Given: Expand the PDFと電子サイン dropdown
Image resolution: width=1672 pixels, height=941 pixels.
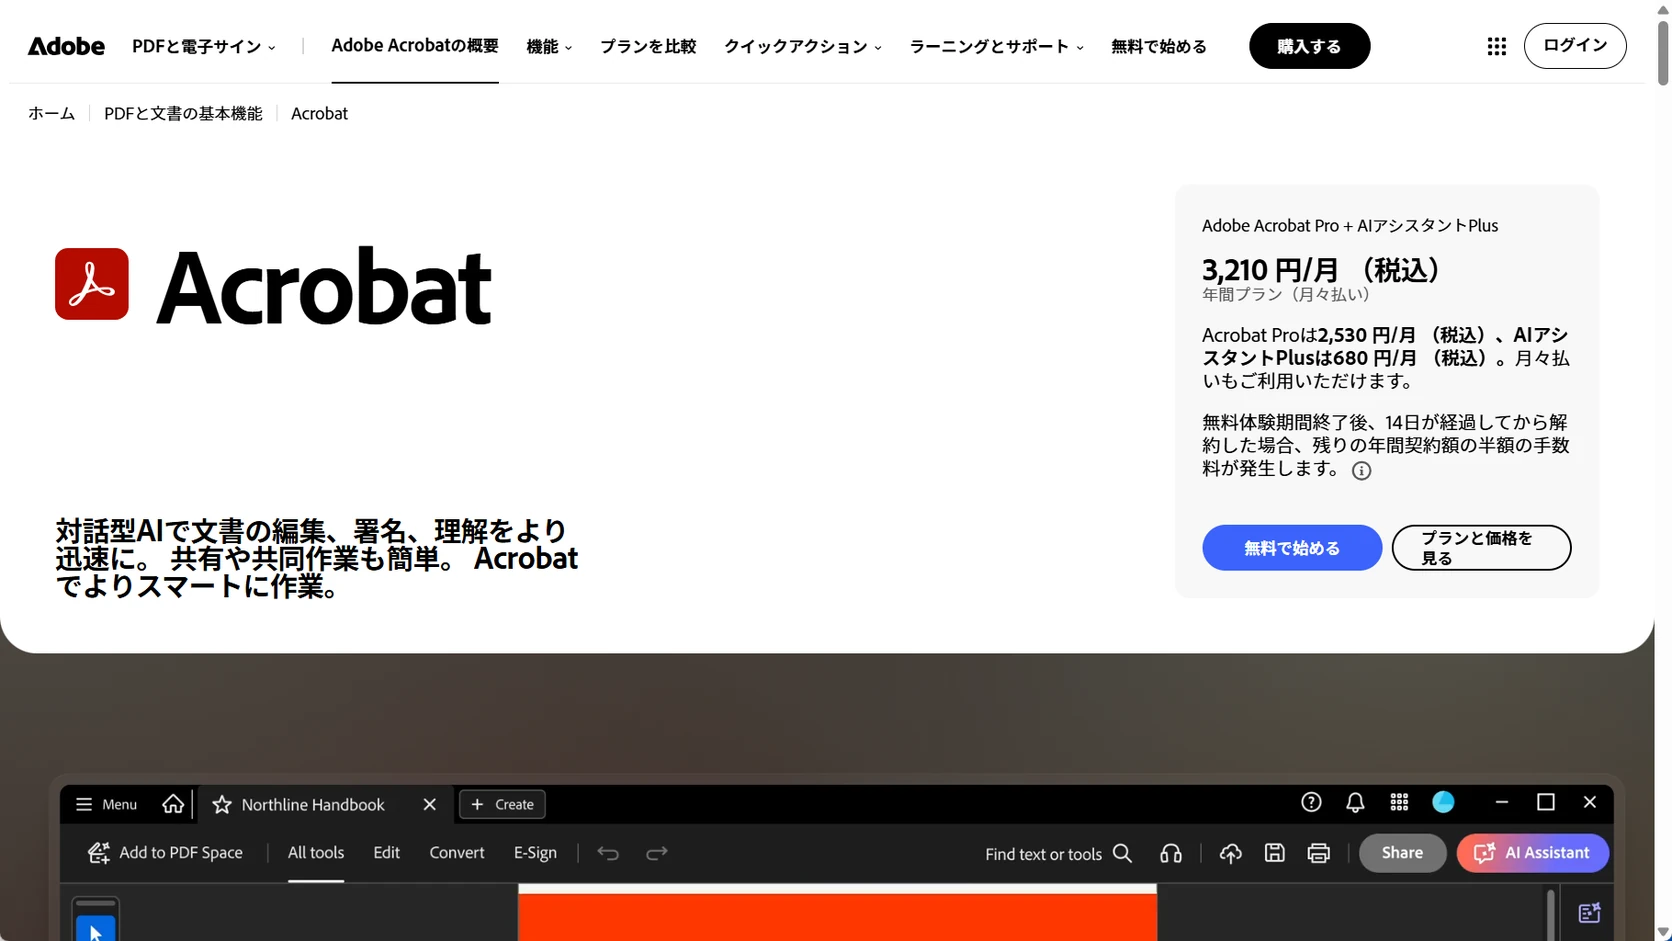Looking at the screenshot, I should [203, 46].
